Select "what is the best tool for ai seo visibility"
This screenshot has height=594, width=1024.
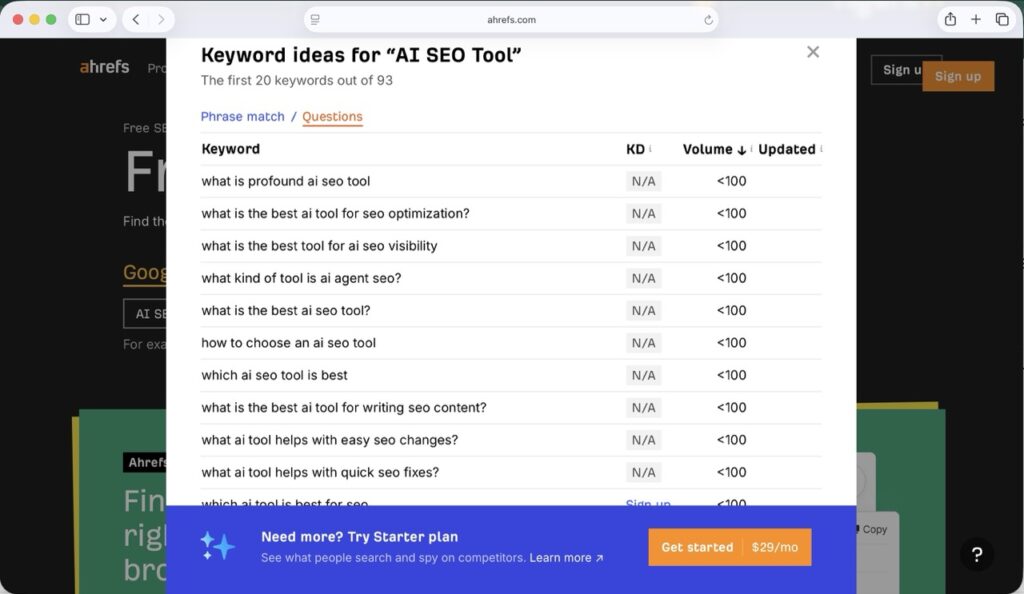click(319, 246)
